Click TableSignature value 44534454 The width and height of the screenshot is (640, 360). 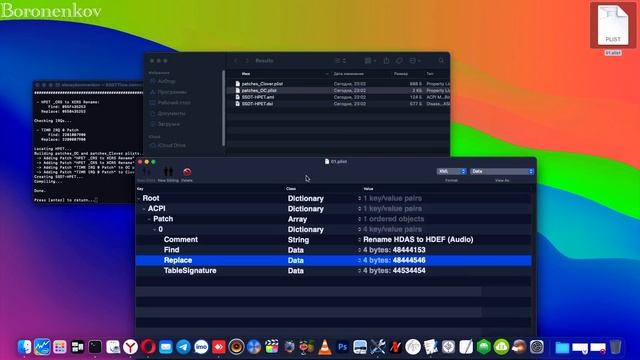coord(409,271)
